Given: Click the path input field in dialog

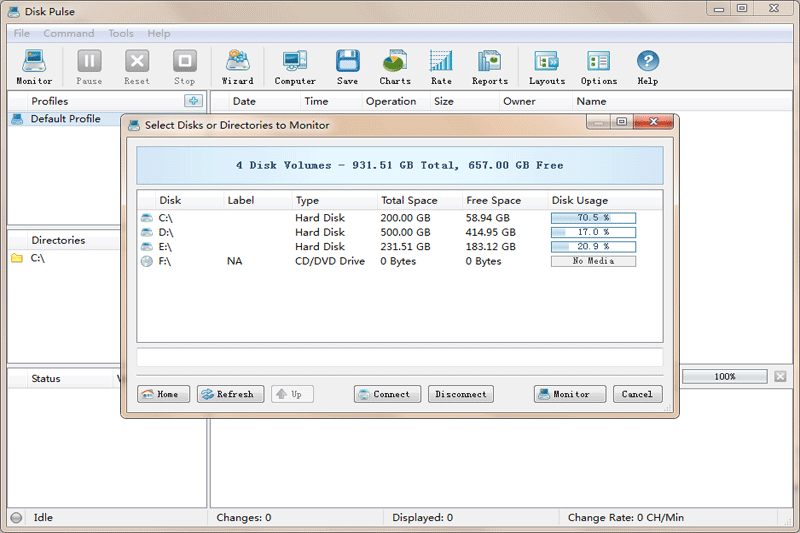Looking at the screenshot, I should tap(399, 357).
